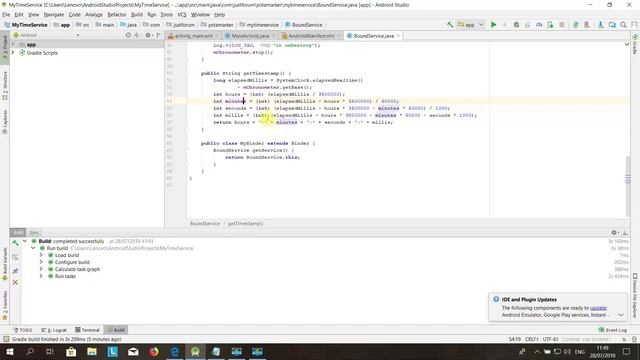Click the pin tab icon in Build panel
Image resolution: width=640 pixels, height=360 pixels.
15,271
